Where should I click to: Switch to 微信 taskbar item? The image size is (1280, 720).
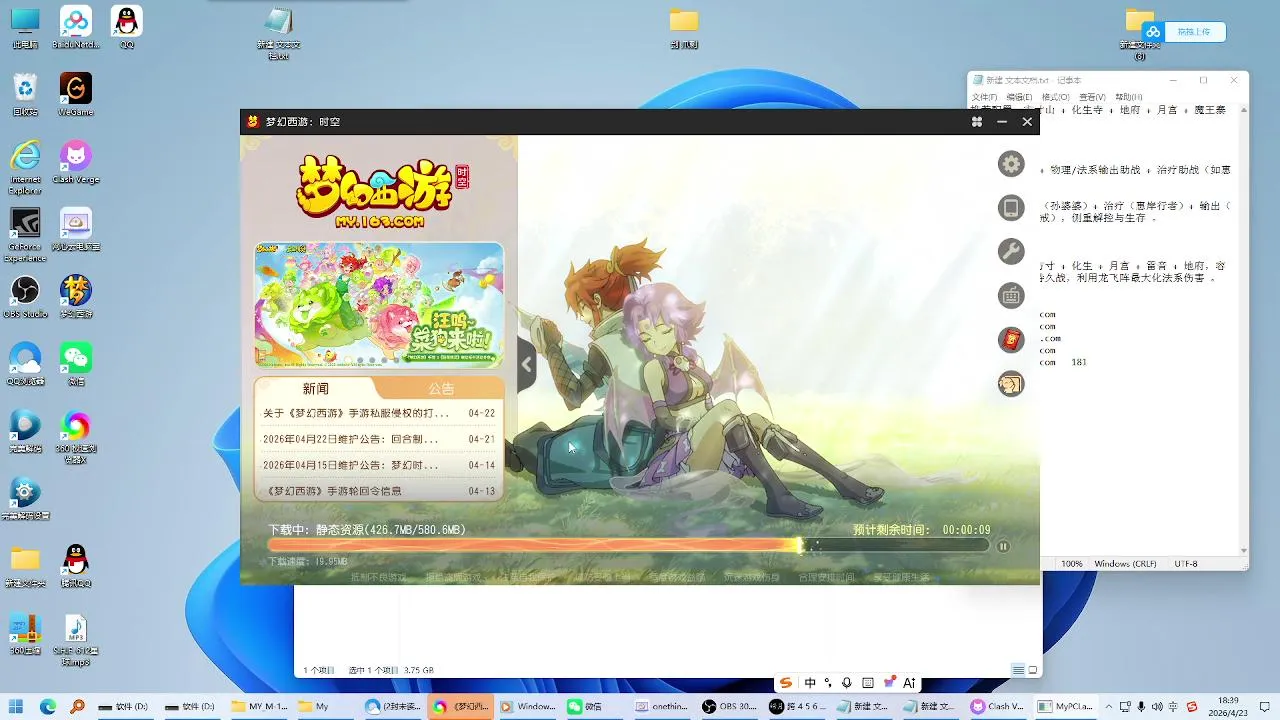point(594,706)
